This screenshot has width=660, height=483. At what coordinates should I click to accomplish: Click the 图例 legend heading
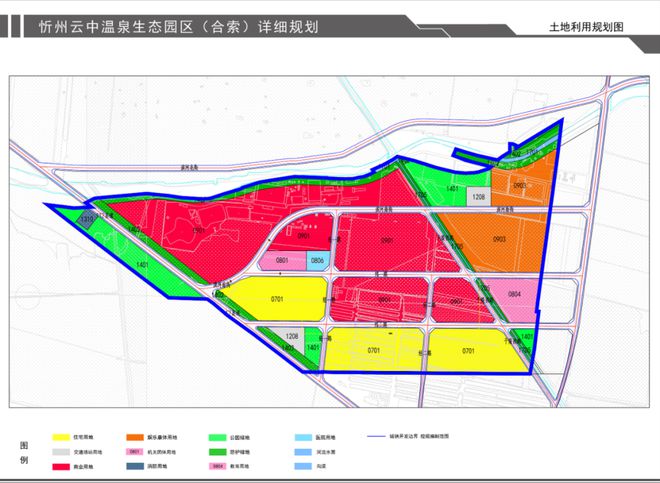tap(24, 452)
